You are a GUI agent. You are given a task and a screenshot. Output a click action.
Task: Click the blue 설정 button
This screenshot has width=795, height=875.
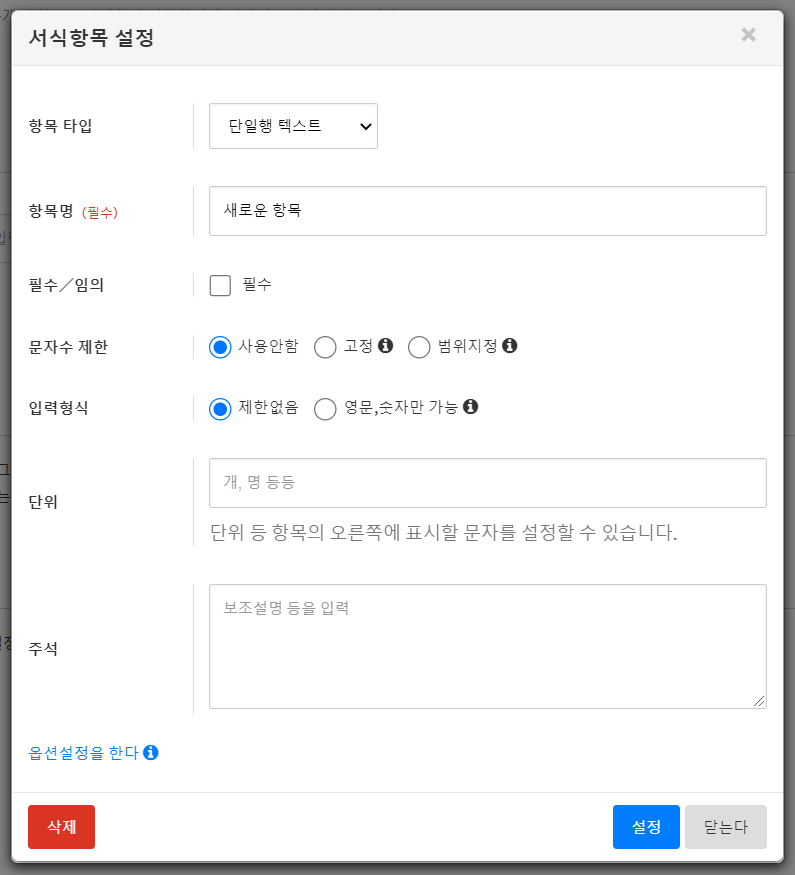tap(646, 827)
